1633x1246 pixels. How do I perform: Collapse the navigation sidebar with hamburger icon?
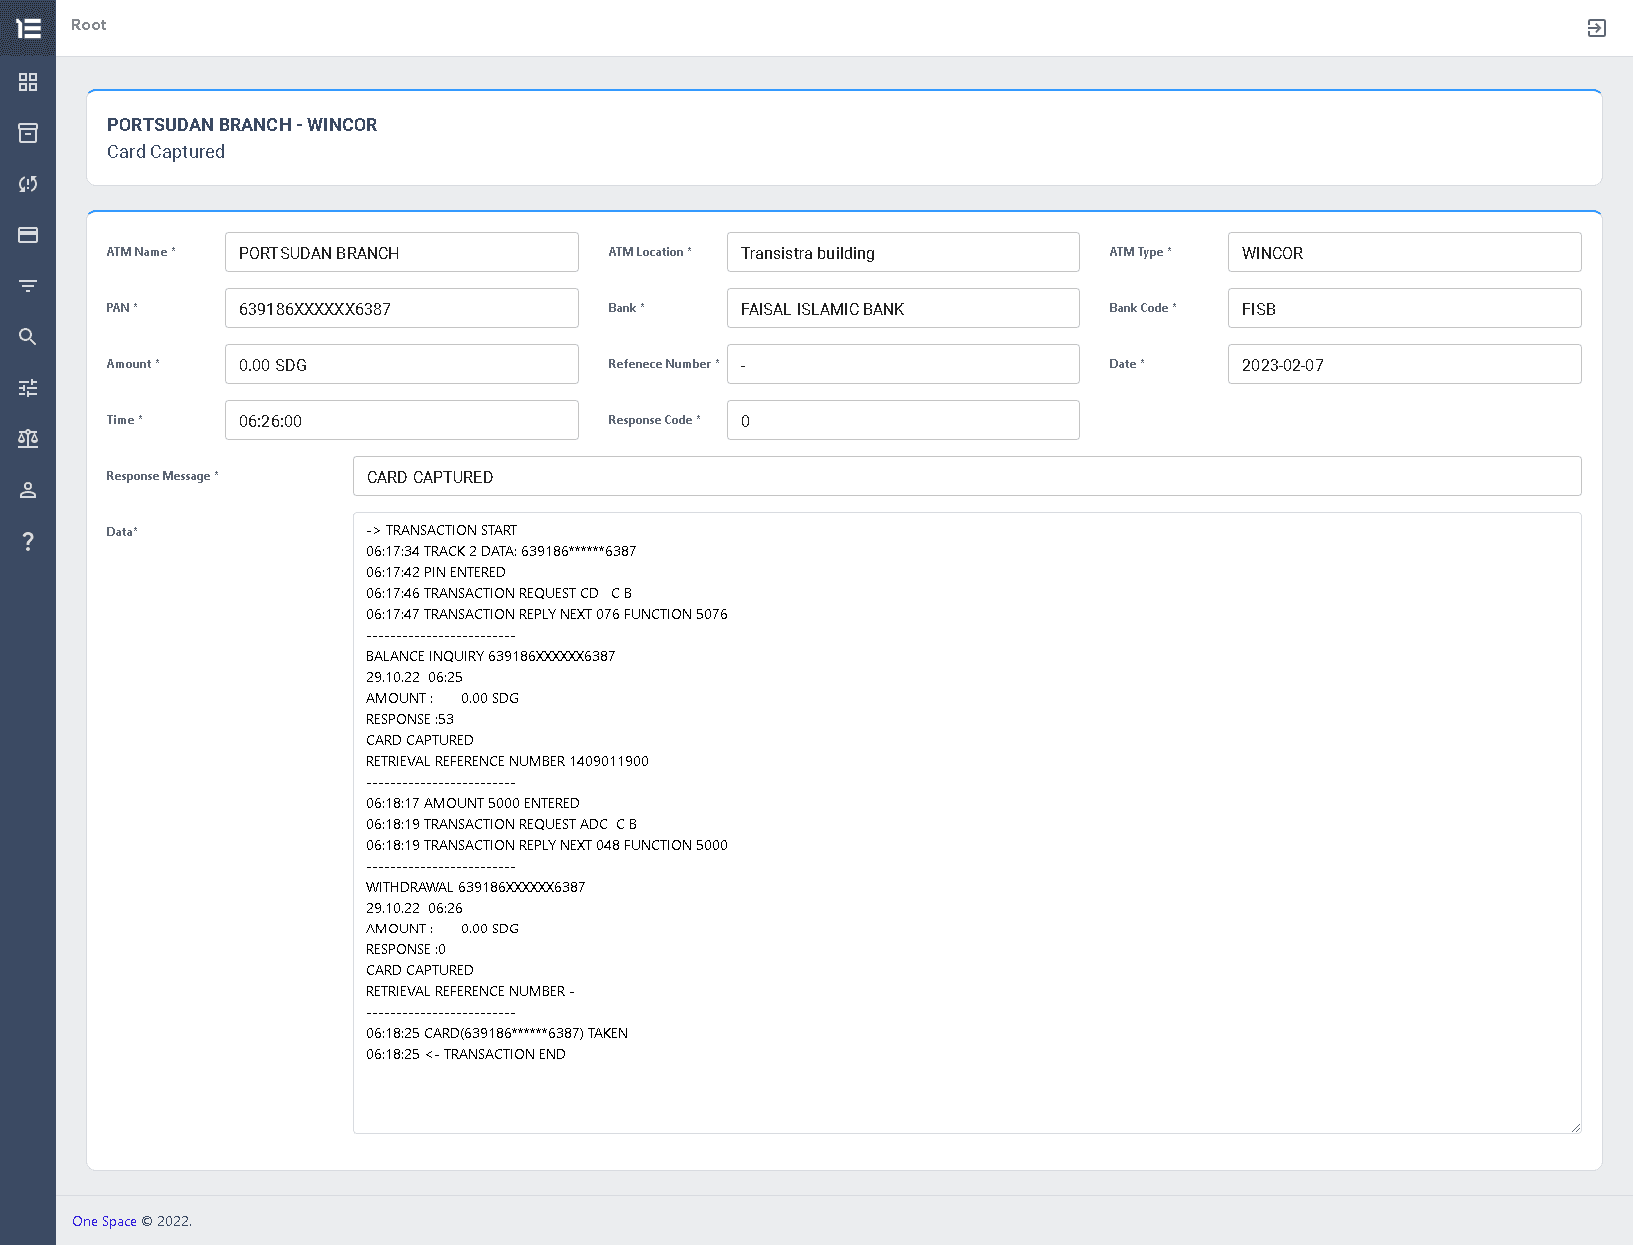[27, 28]
